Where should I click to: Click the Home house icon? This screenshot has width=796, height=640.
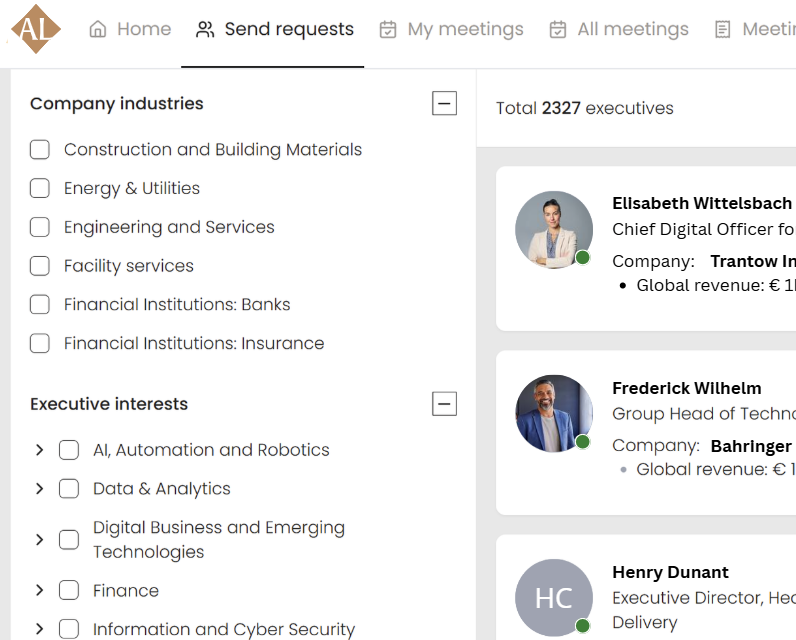(x=98, y=30)
